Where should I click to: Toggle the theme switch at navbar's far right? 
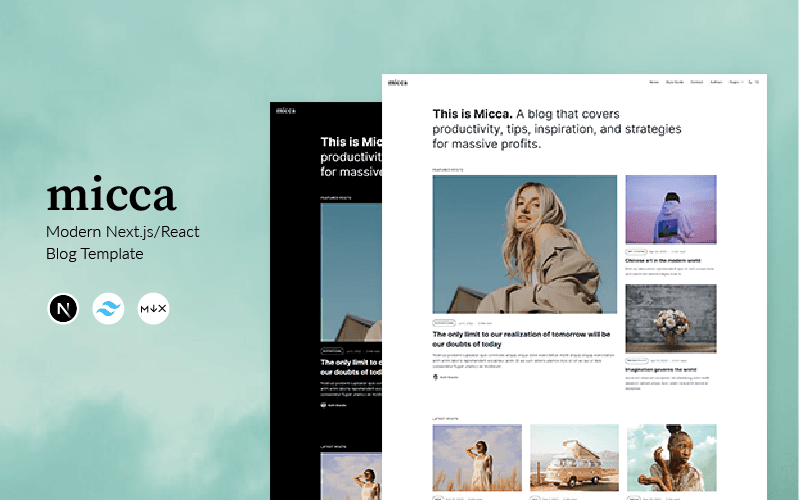coord(757,82)
